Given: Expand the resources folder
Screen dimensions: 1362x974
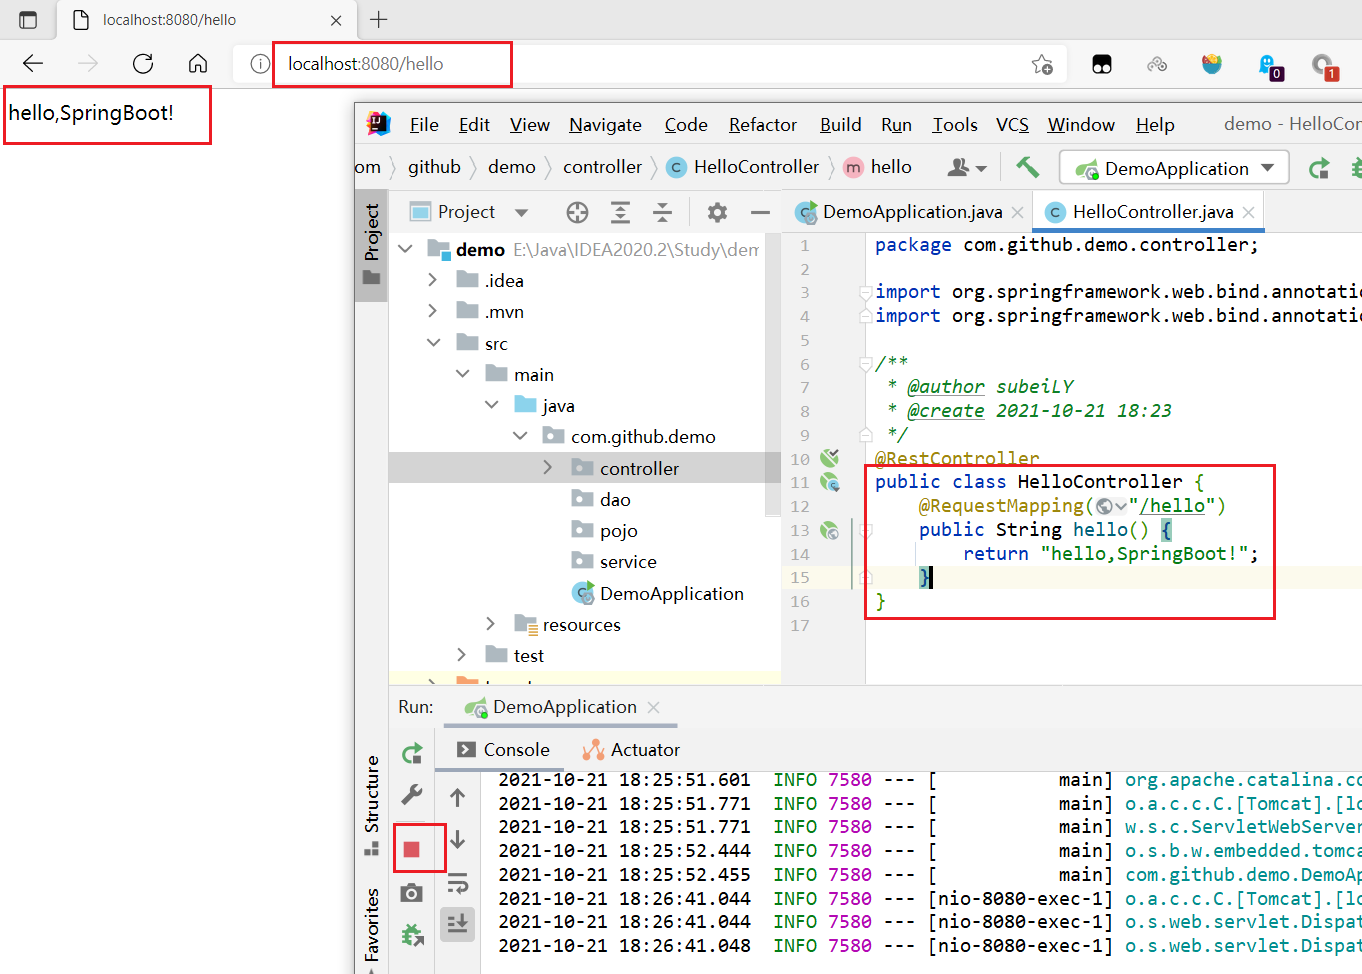Looking at the screenshot, I should pyautogui.click(x=490, y=624).
